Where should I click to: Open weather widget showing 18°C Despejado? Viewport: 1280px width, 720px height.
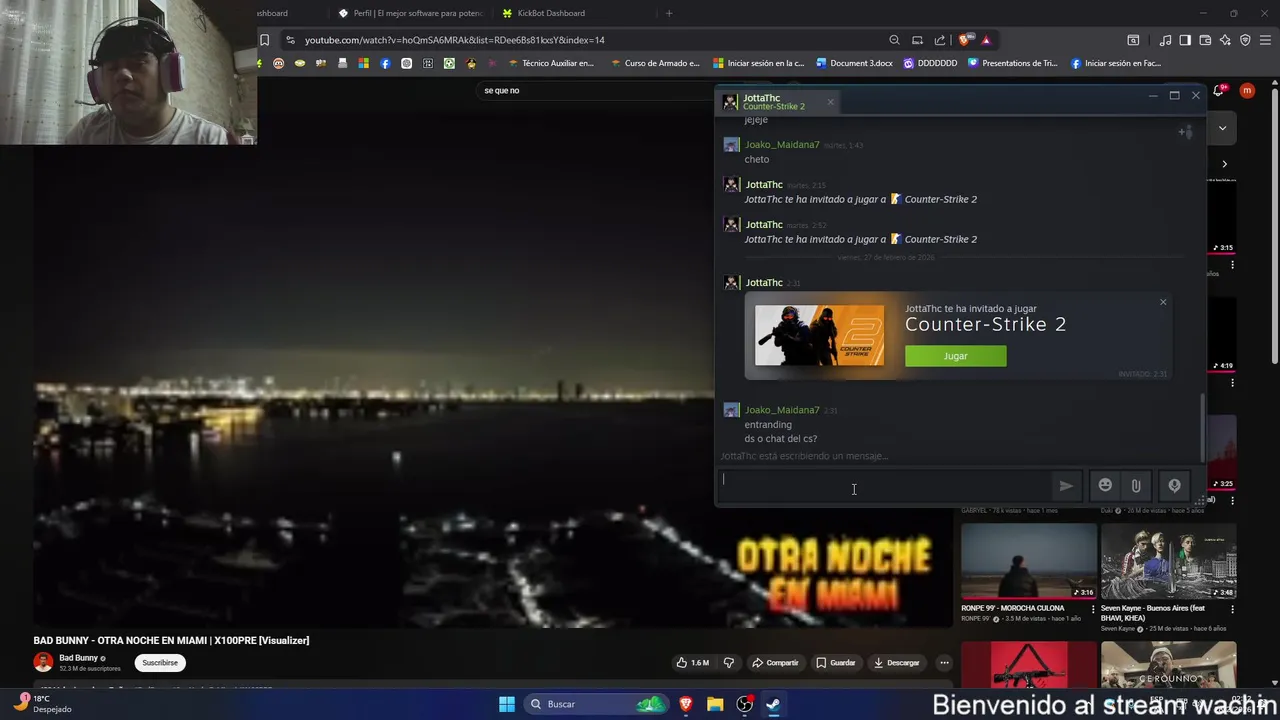coord(42,704)
